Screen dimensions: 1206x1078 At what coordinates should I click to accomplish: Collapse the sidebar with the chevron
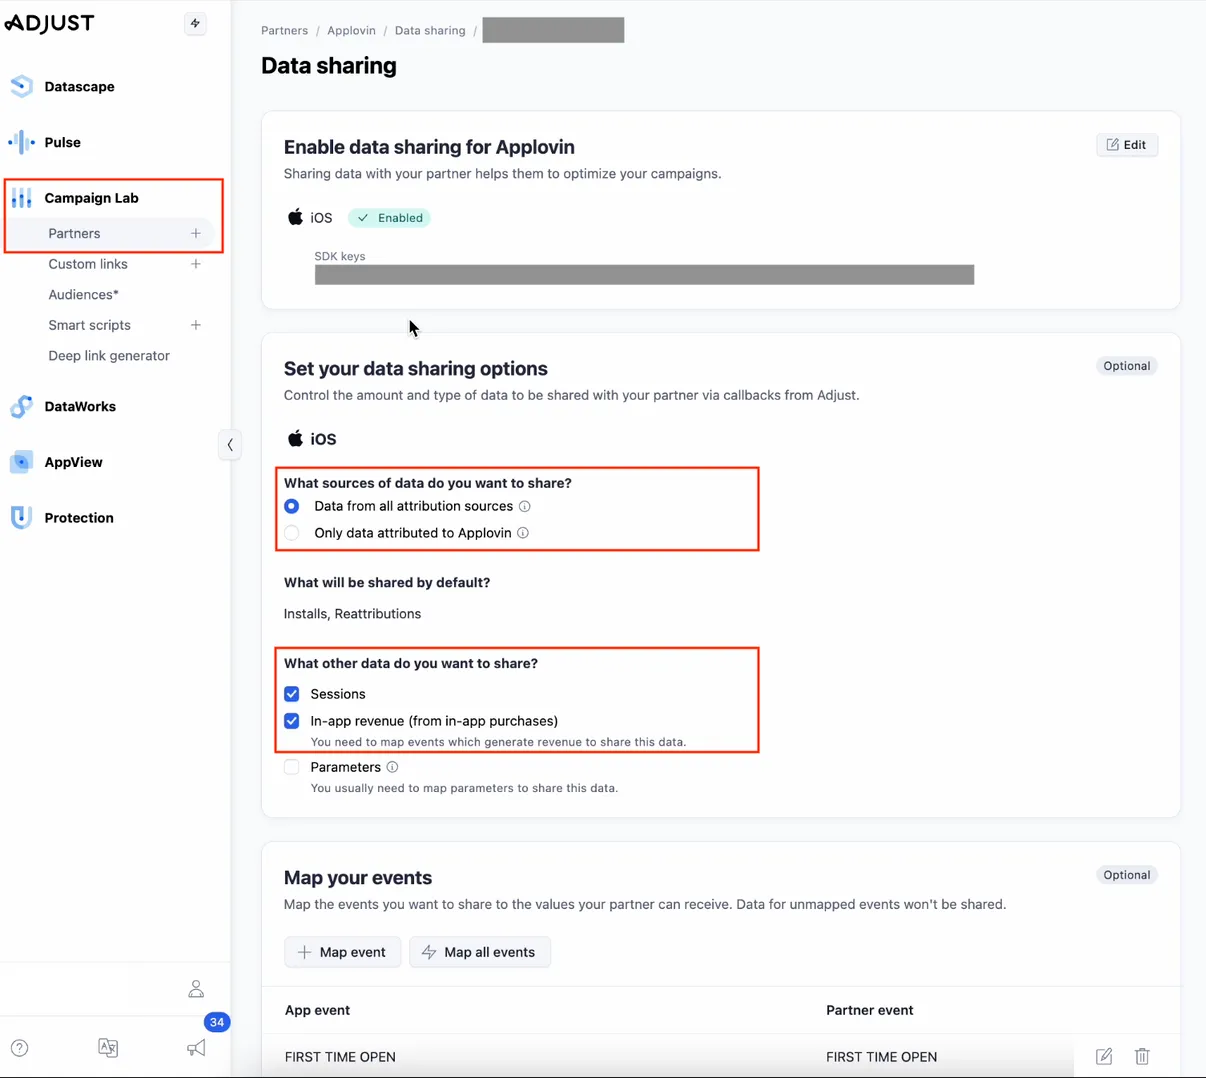230,444
